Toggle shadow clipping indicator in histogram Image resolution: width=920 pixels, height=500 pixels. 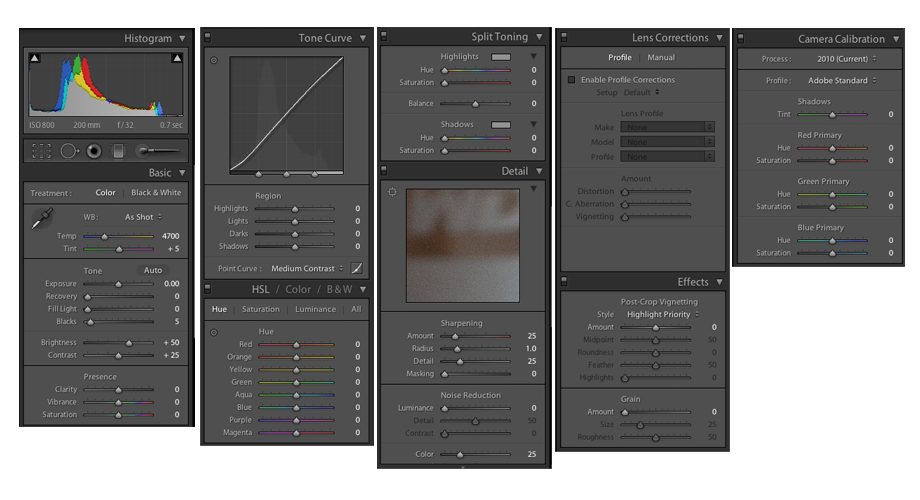tap(35, 58)
